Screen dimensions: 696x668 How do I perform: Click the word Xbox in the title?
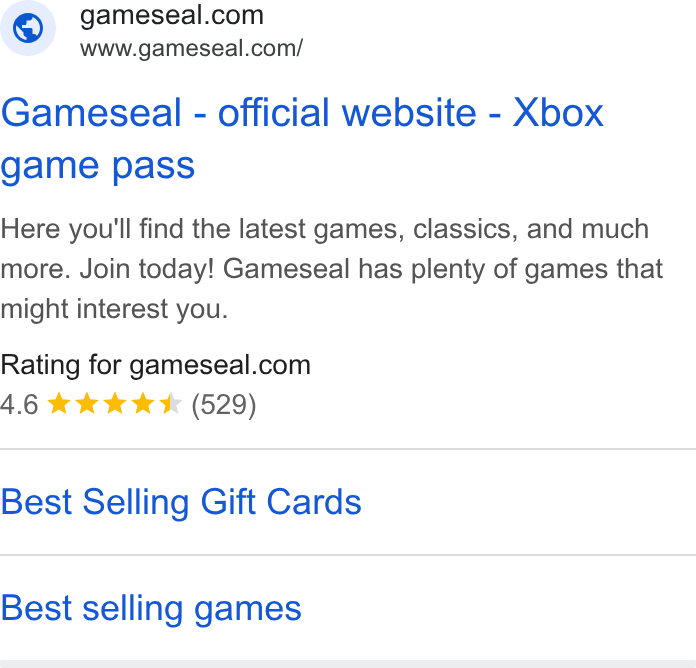pyautogui.click(x=558, y=113)
